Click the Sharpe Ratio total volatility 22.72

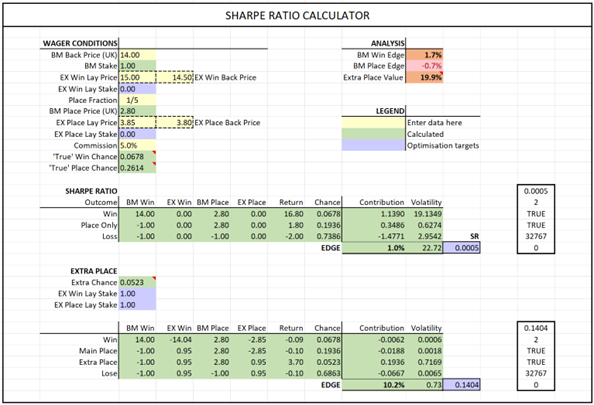[x=424, y=248]
